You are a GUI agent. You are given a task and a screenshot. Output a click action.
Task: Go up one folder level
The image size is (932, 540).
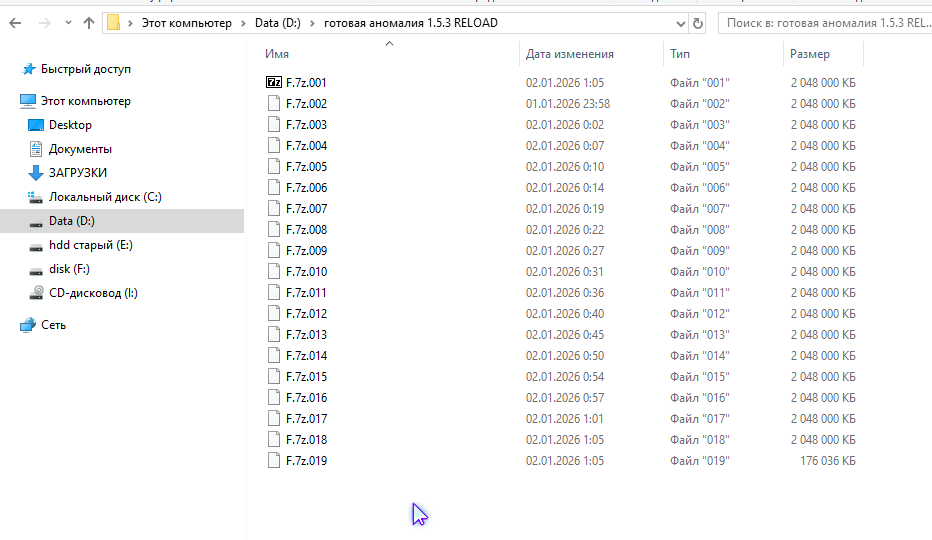coord(89,23)
